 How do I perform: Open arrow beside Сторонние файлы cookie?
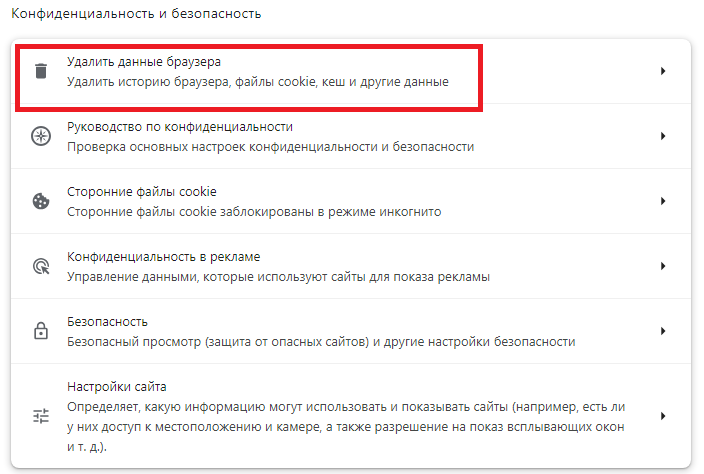pyautogui.click(x=662, y=201)
